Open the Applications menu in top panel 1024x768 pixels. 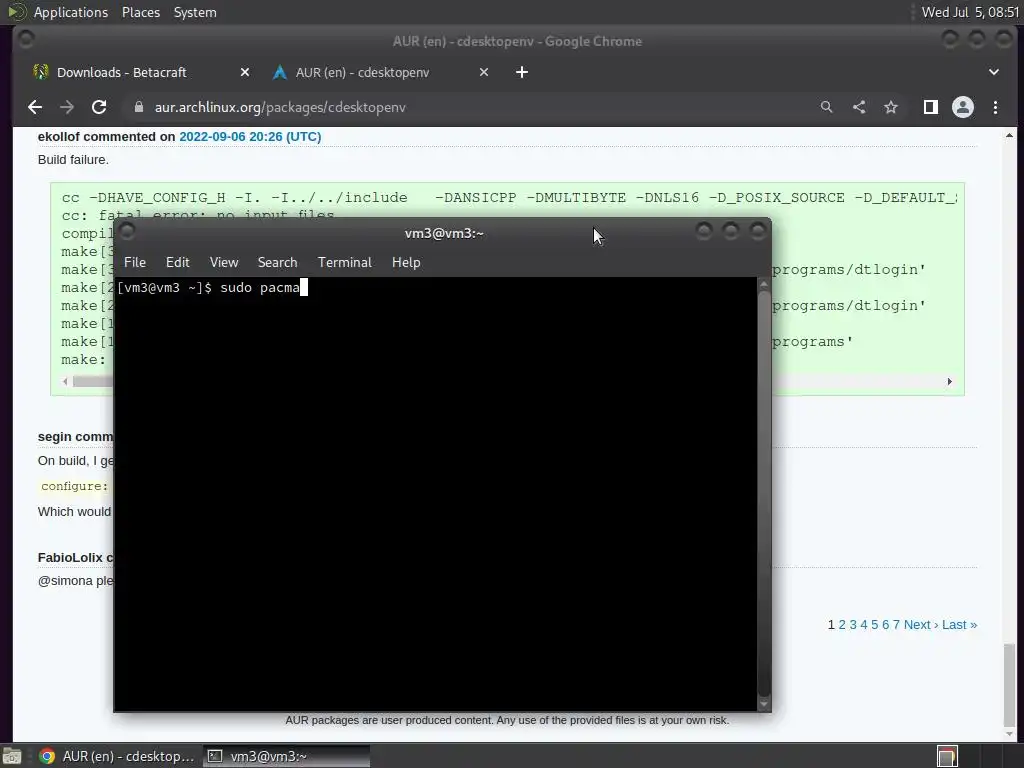(x=71, y=12)
